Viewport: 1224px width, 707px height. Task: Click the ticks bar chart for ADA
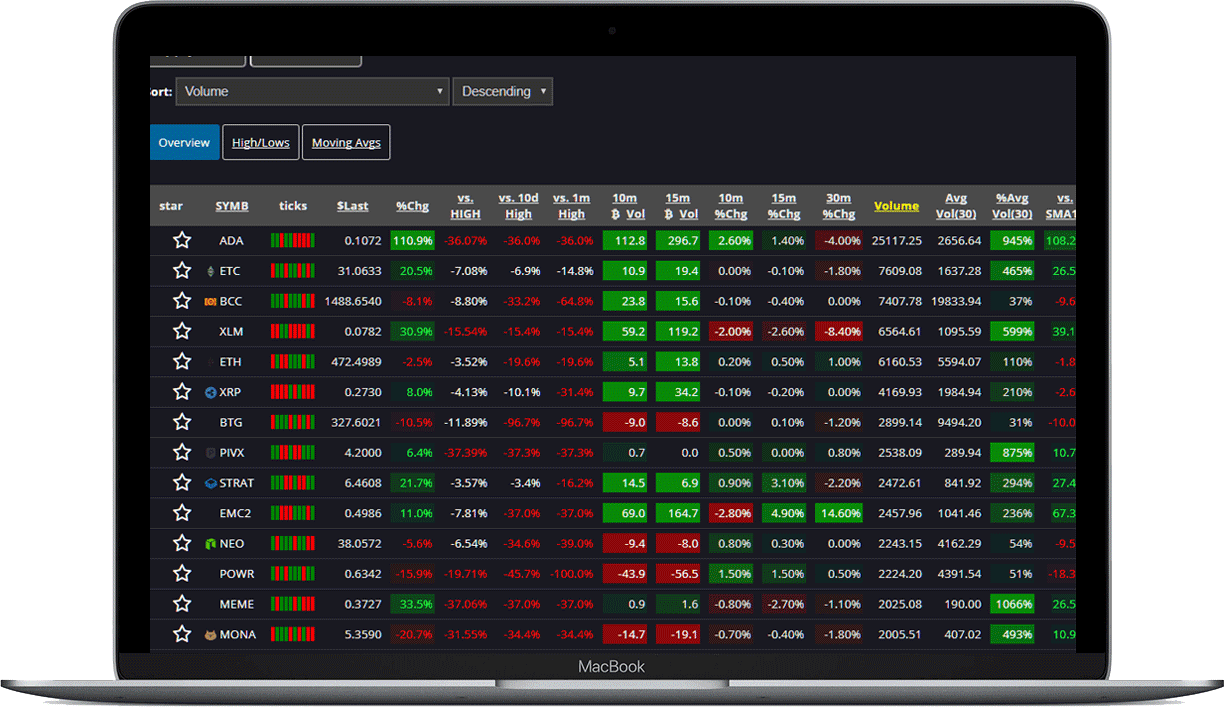(x=292, y=240)
